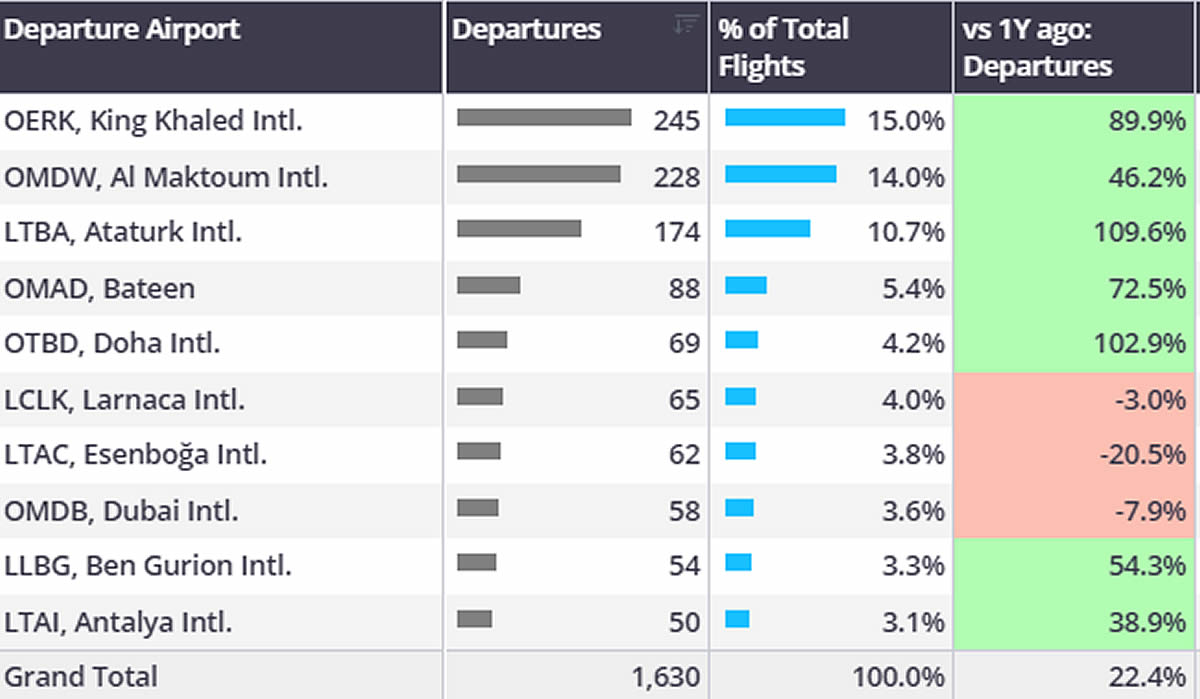Select the LTAI, Antalya Intl. row

(x=119, y=623)
